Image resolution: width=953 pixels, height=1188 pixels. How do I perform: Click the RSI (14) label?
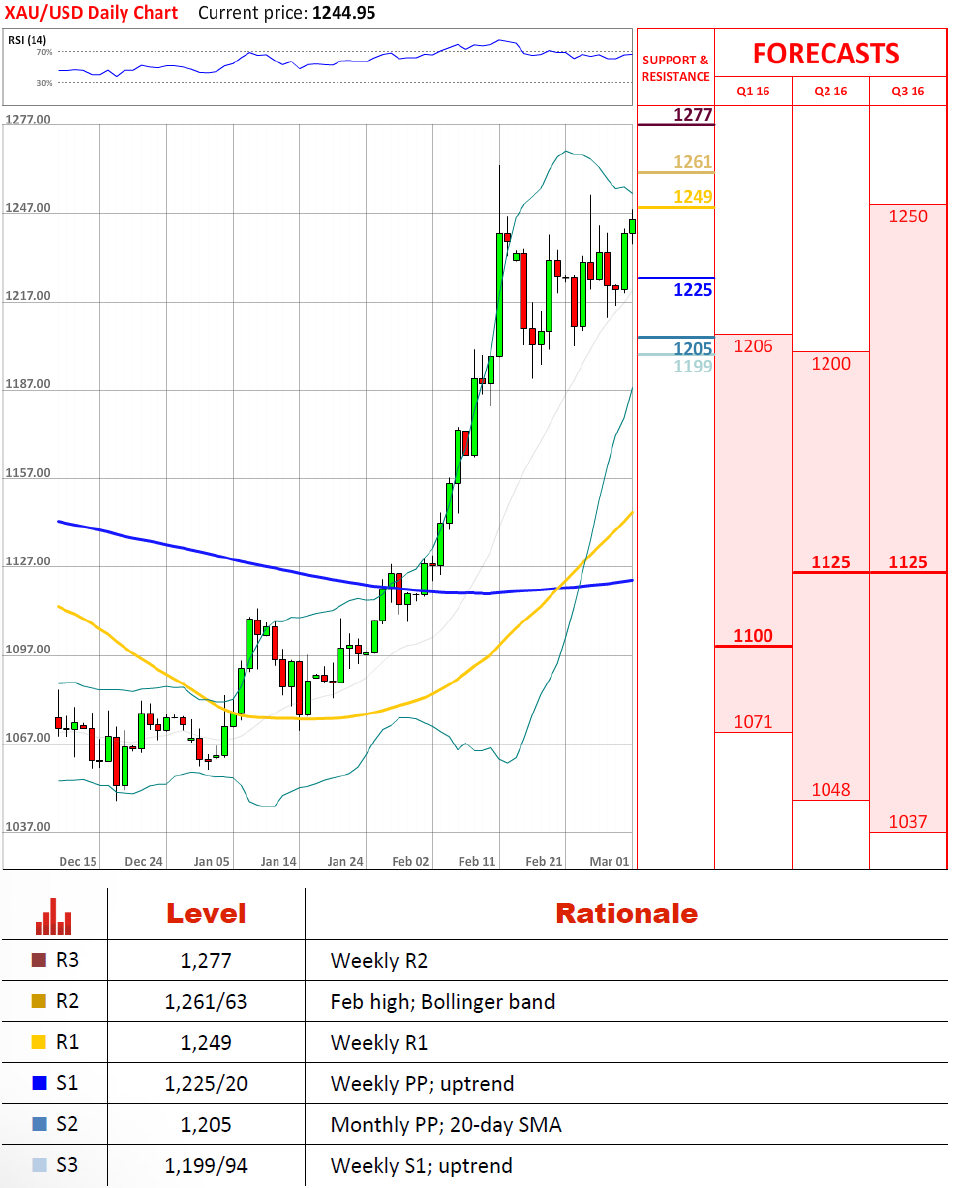point(27,40)
